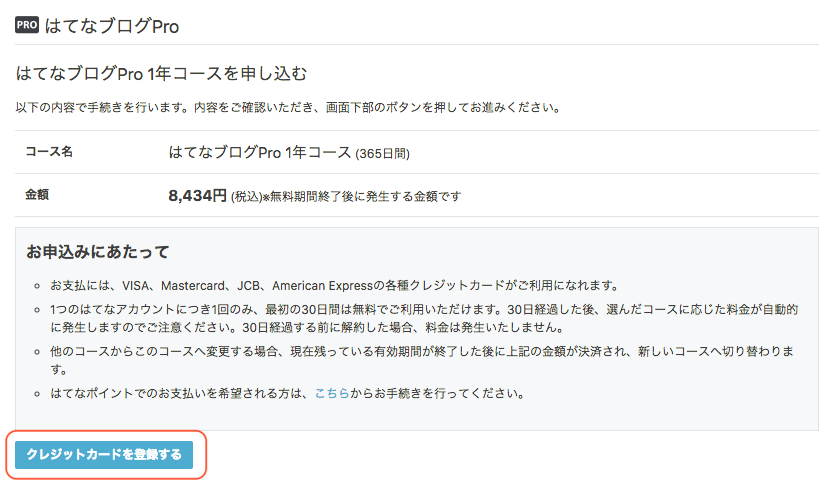The image size is (834, 490).
Task: Click the bullet about VISA, Mastercard, JCB cards
Action: click(x=335, y=286)
